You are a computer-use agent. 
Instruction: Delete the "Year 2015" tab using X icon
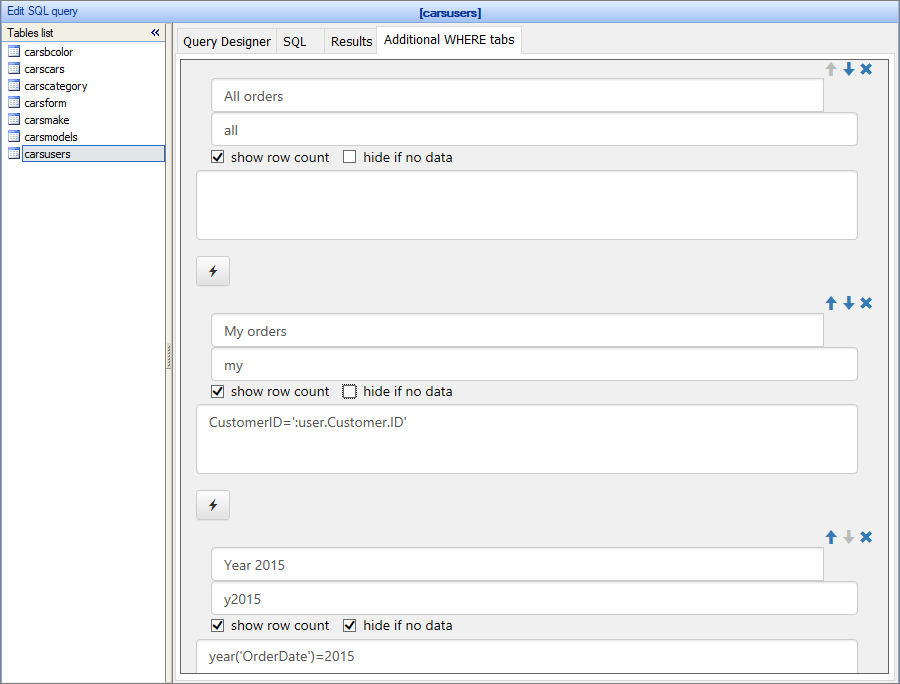[x=866, y=537]
